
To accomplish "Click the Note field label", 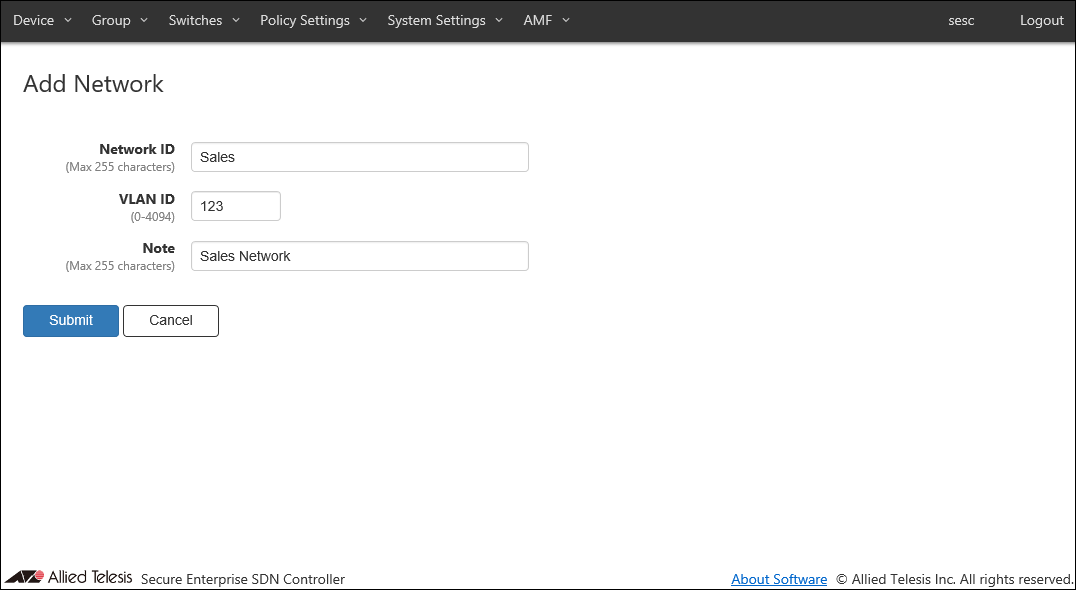I will (x=158, y=248).
